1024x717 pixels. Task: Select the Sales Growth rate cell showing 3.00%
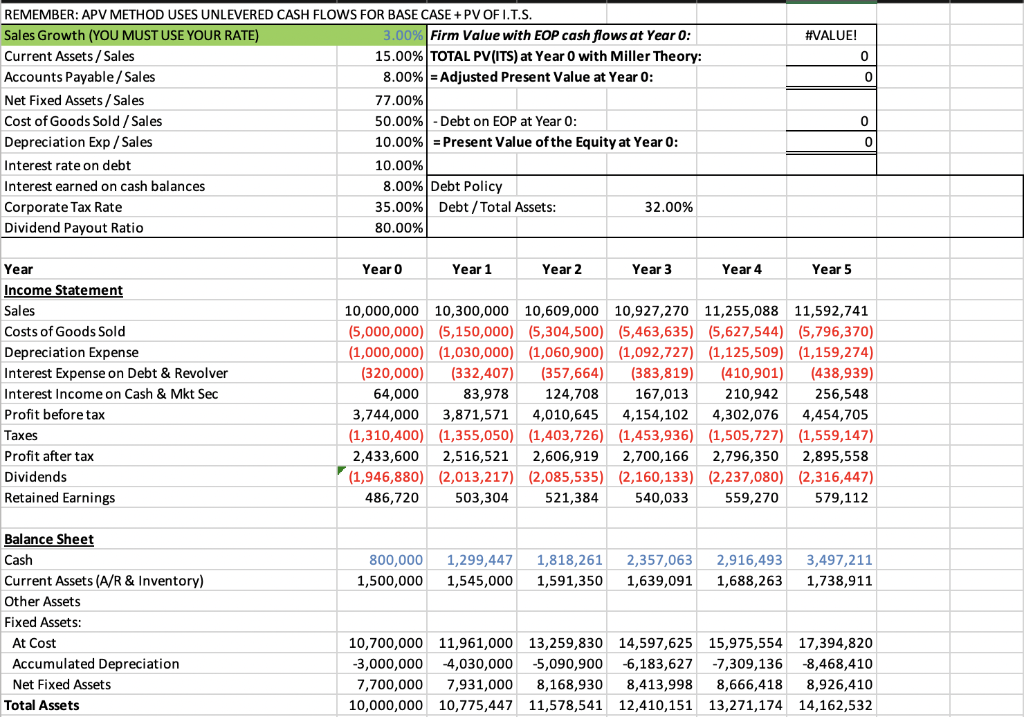383,35
